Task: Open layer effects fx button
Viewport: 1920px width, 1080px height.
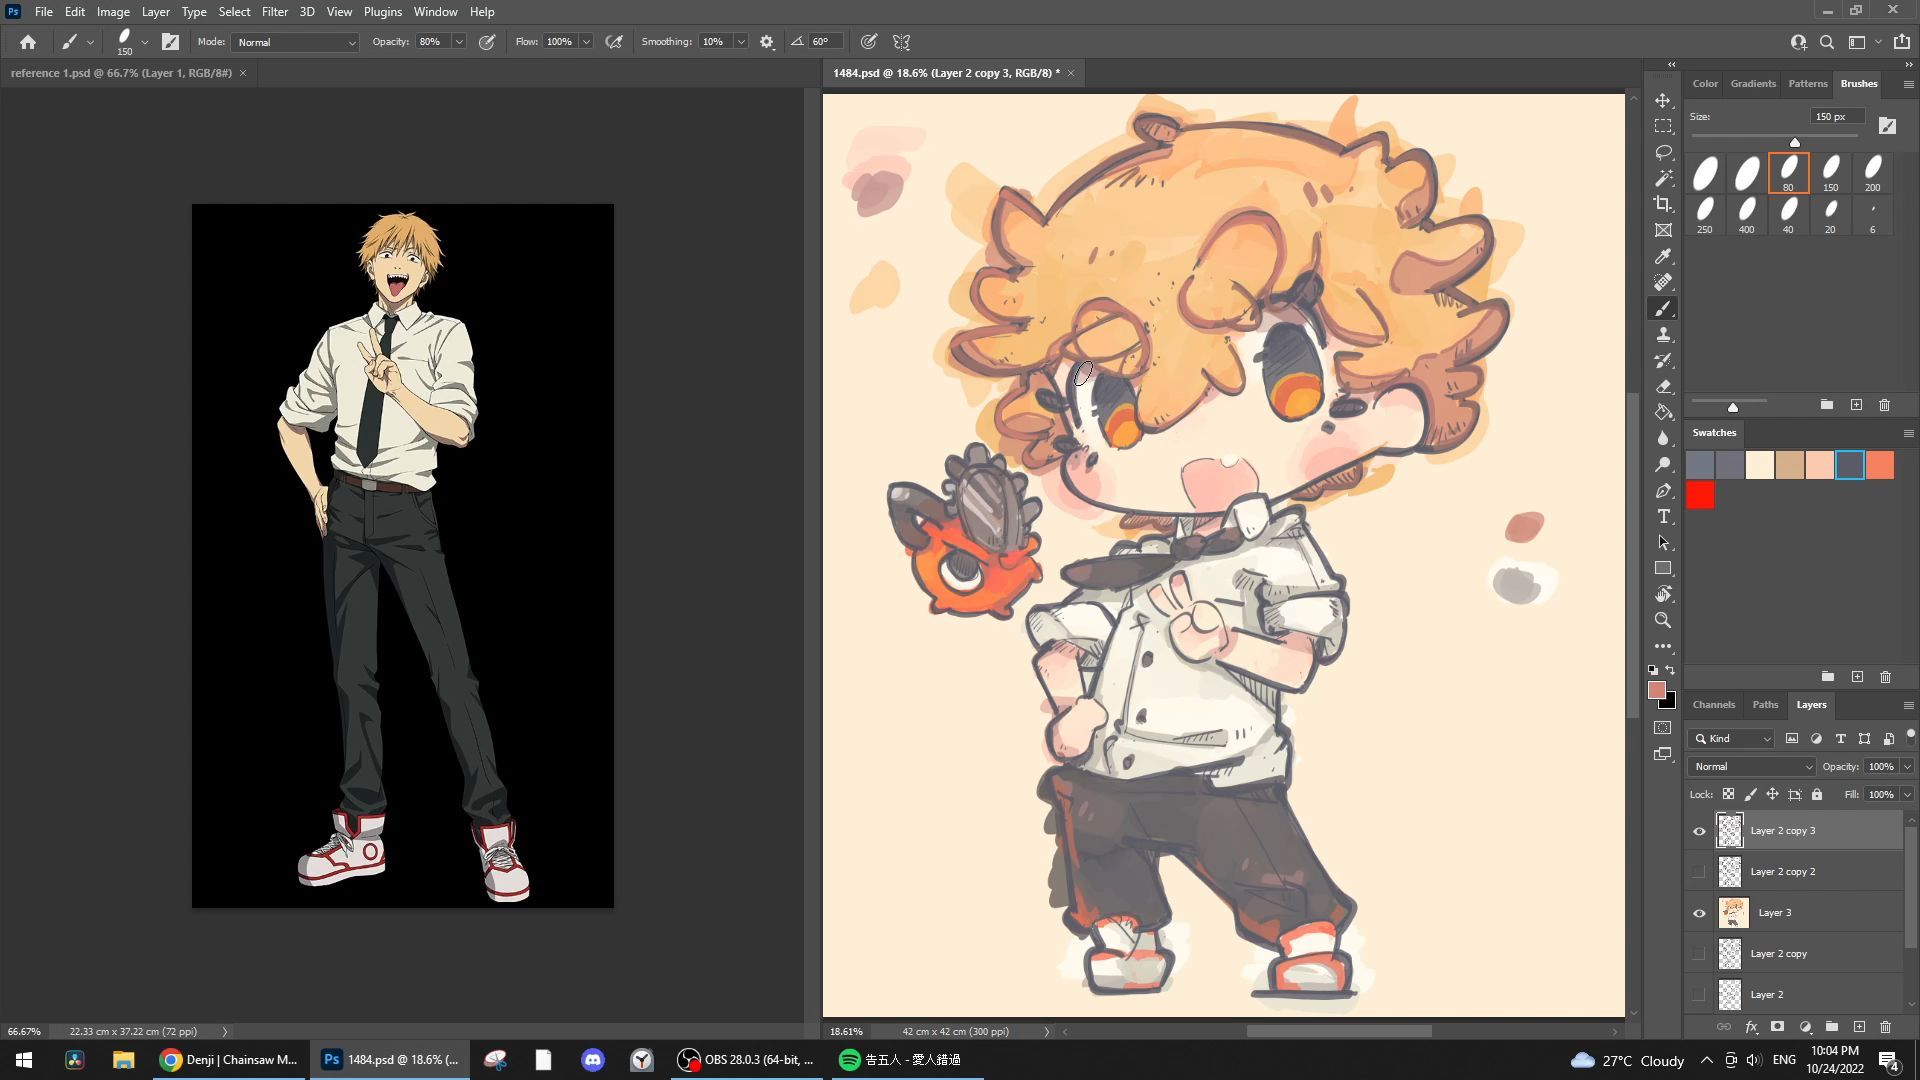Action: coord(1751,1027)
